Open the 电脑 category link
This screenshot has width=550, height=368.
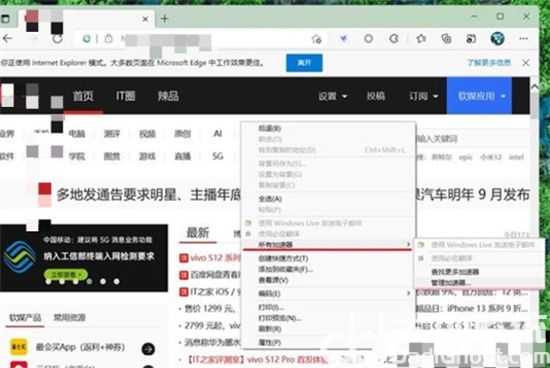(x=77, y=134)
